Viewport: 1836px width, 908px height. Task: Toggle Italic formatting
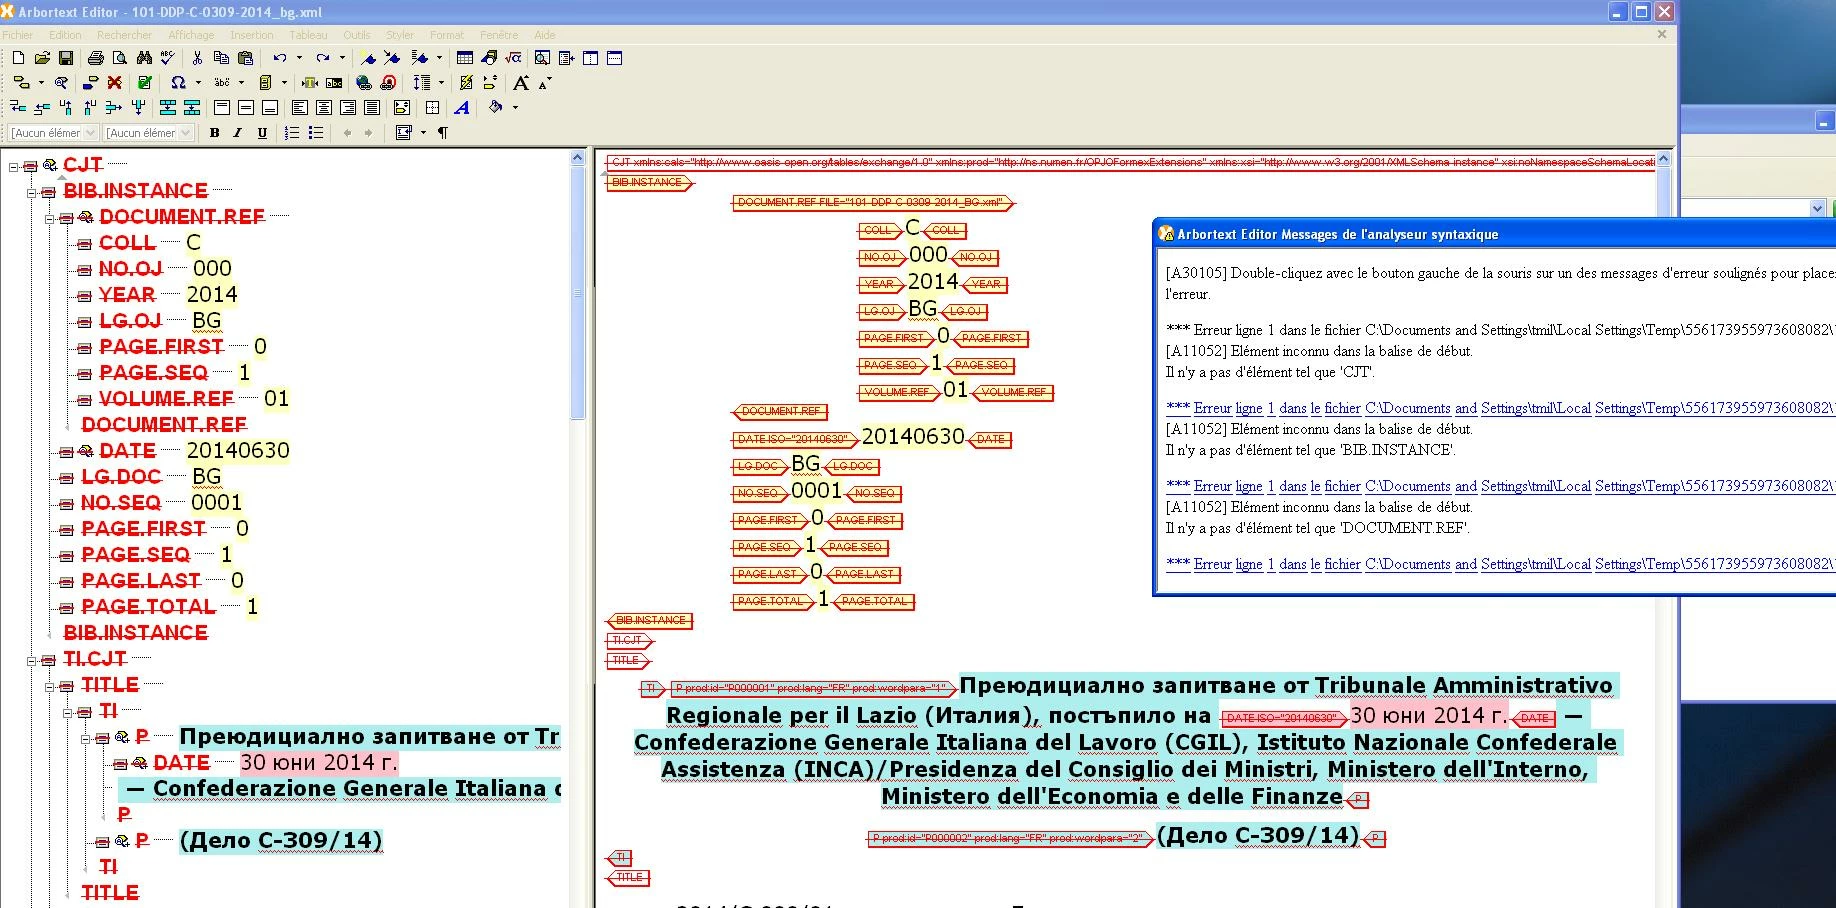[237, 133]
